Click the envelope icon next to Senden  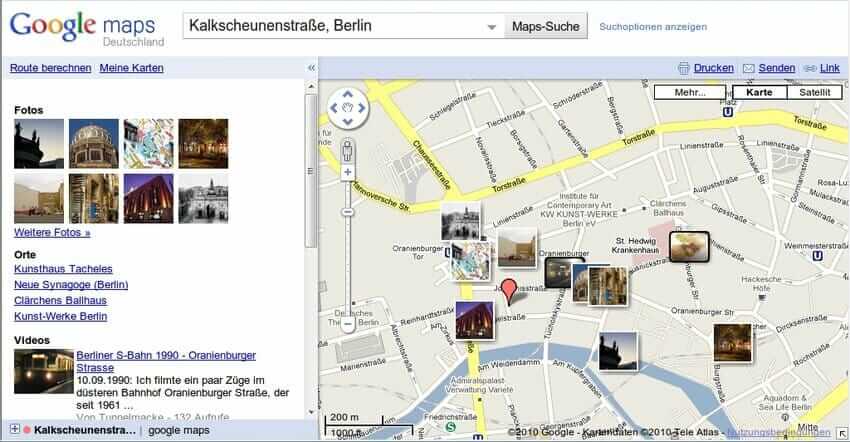tap(749, 68)
